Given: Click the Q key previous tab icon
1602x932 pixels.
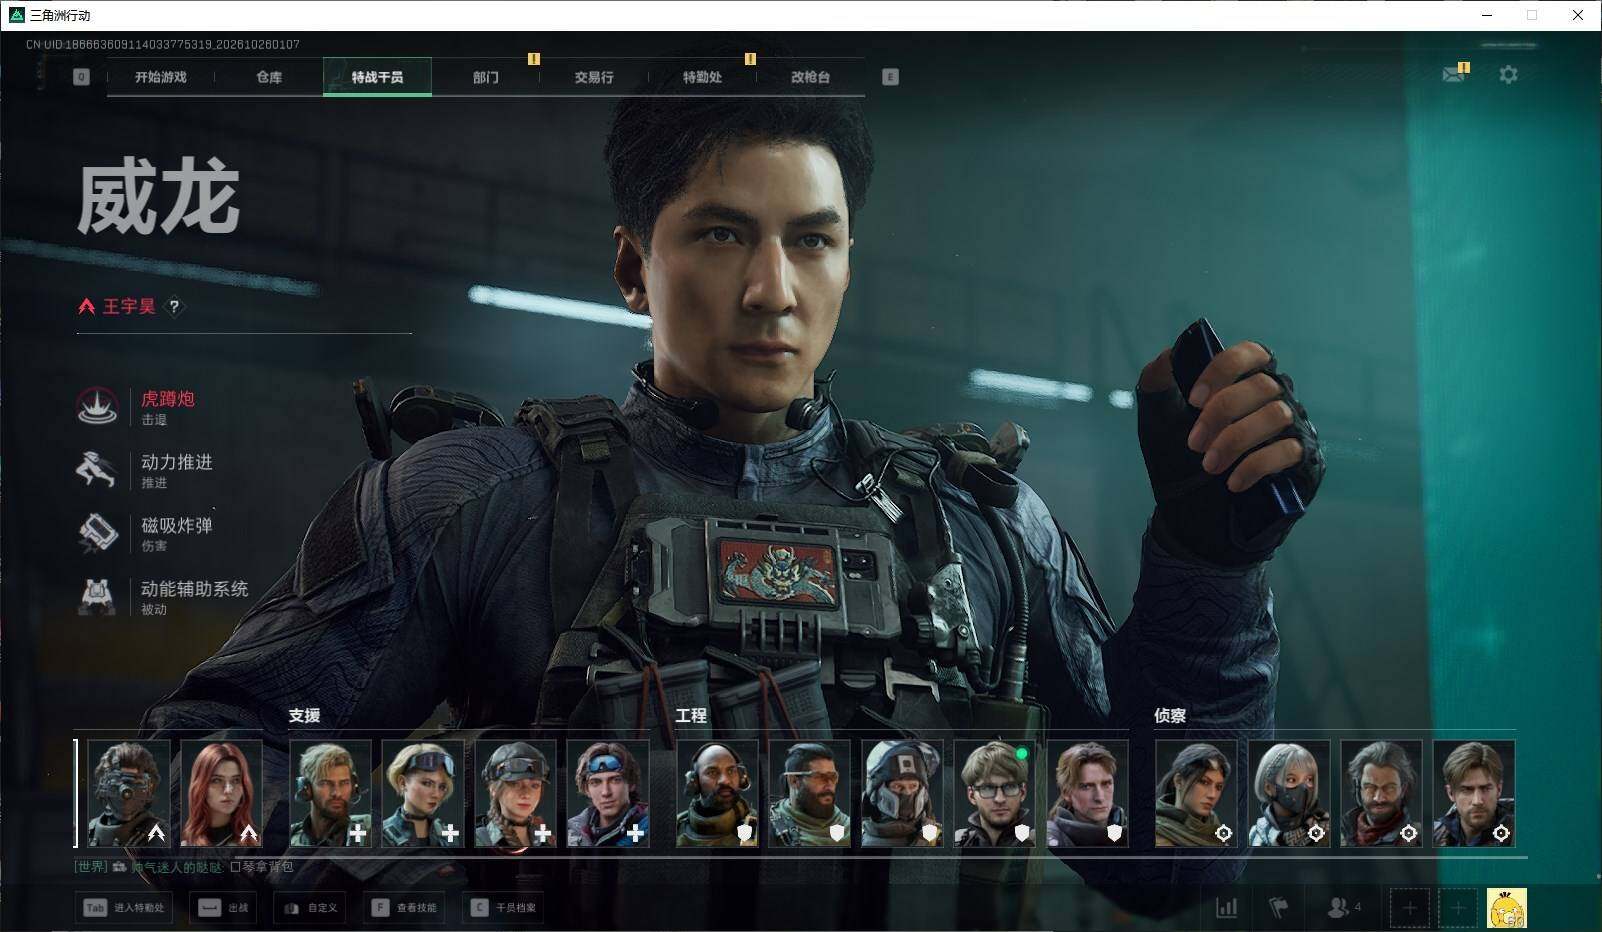Looking at the screenshot, I should pos(81,77).
